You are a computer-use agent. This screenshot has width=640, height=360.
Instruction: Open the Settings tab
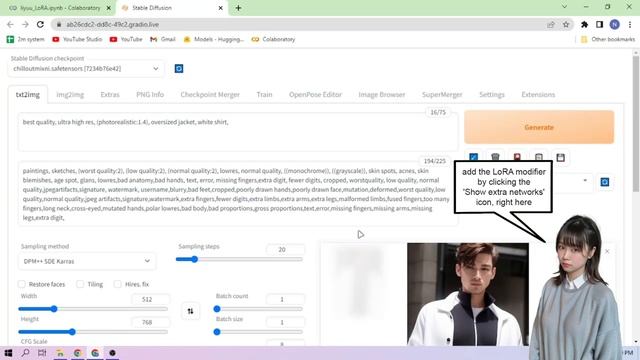(492, 94)
